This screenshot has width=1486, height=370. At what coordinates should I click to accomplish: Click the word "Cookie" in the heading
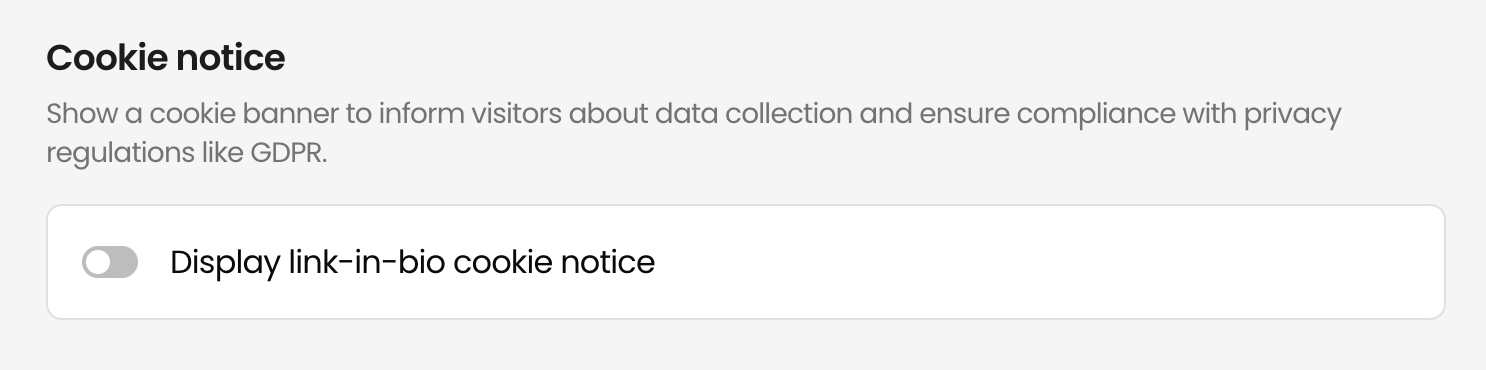pyautogui.click(x=106, y=59)
